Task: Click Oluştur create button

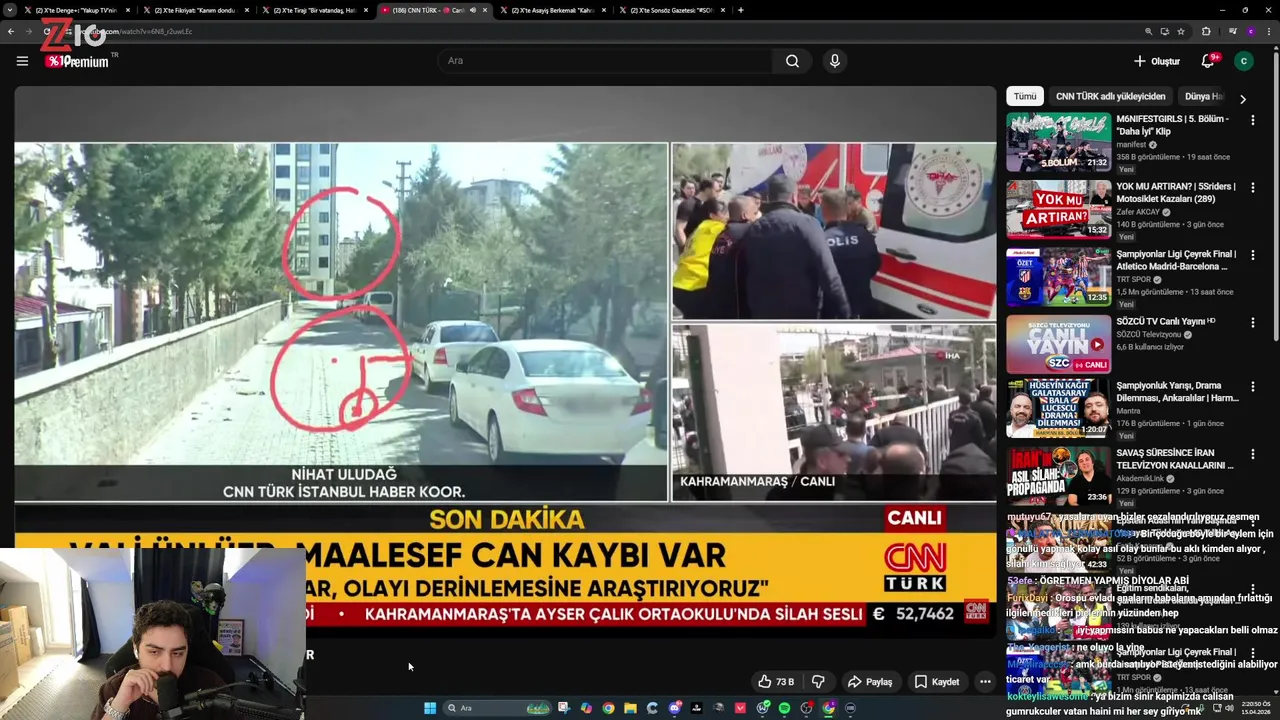Action: point(1157,61)
